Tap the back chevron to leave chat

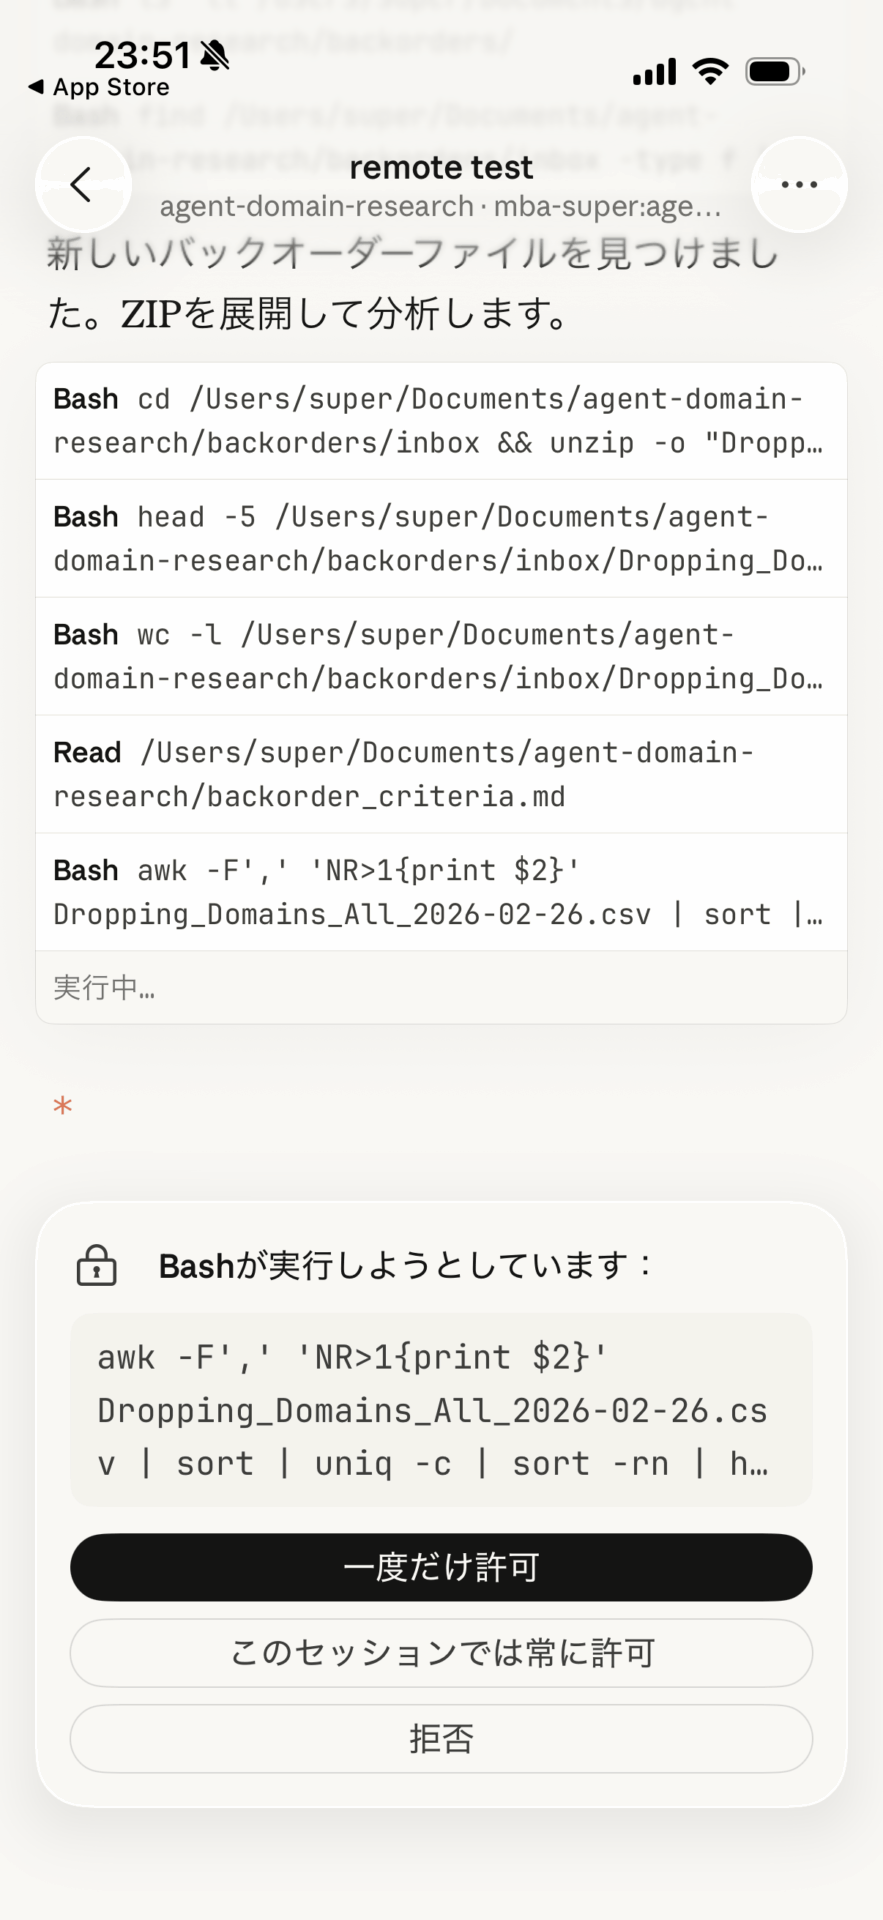point(83,184)
